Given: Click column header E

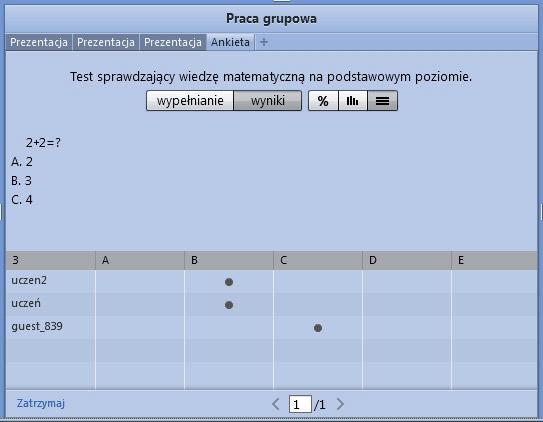Looking at the screenshot, I should [495, 260].
